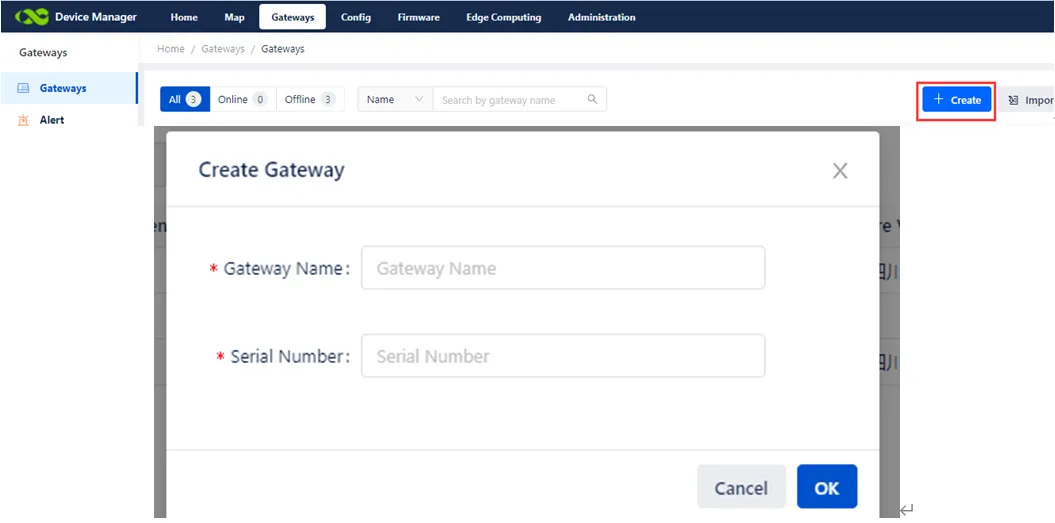Screen dimensions: 1055x523
Task: Open the Firmware menu tab
Action: (419, 17)
